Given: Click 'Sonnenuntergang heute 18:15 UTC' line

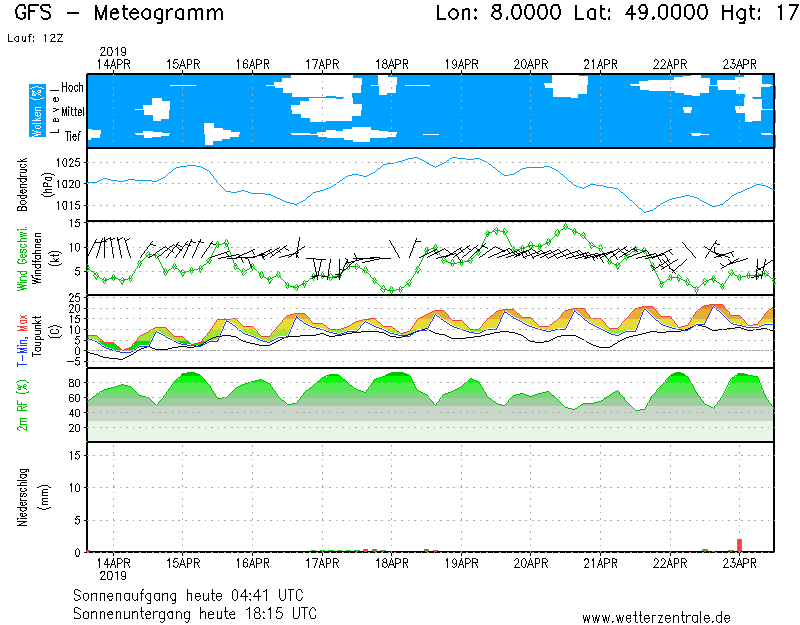Looking at the screenshot, I should click(195, 613).
